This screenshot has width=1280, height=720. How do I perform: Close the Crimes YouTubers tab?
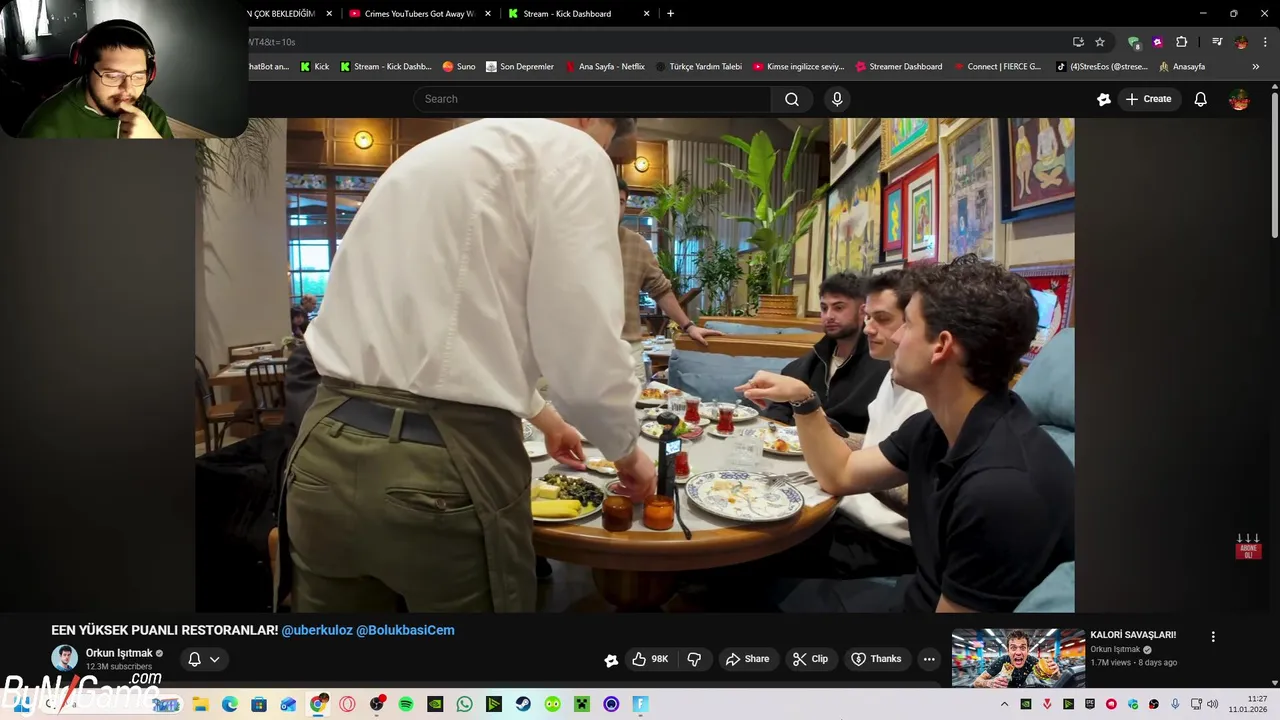pyautogui.click(x=488, y=14)
